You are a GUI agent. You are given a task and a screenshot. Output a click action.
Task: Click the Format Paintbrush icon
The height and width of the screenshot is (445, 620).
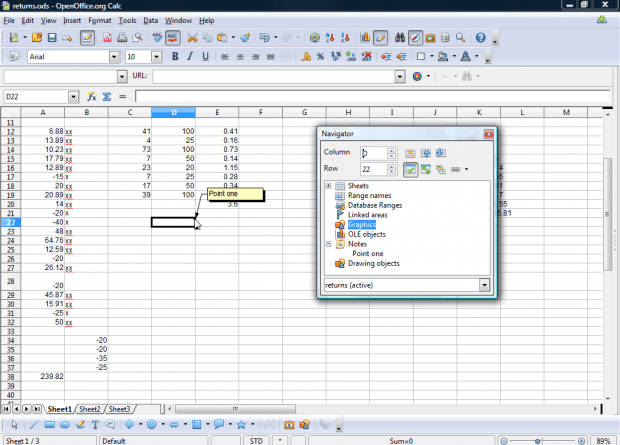coord(245,38)
